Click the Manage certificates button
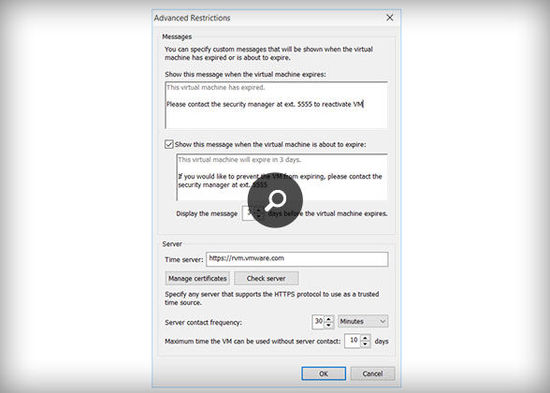 pyautogui.click(x=197, y=278)
